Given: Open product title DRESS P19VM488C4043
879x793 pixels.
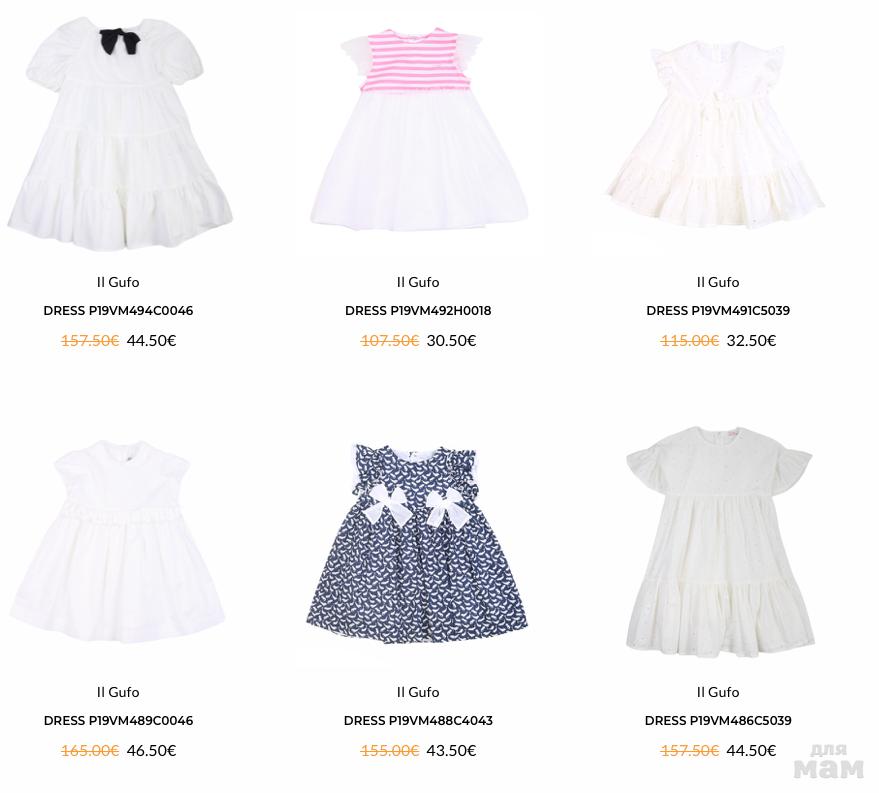Looking at the screenshot, I should click(x=418, y=721).
